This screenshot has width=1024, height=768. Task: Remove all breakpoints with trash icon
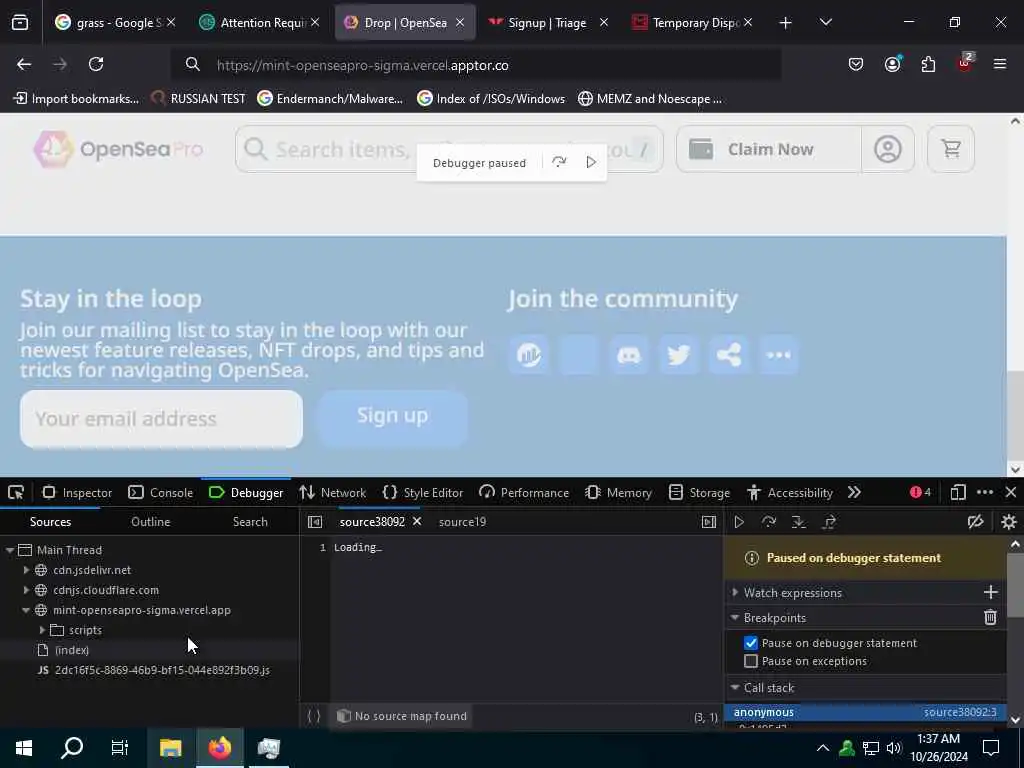[990, 617]
